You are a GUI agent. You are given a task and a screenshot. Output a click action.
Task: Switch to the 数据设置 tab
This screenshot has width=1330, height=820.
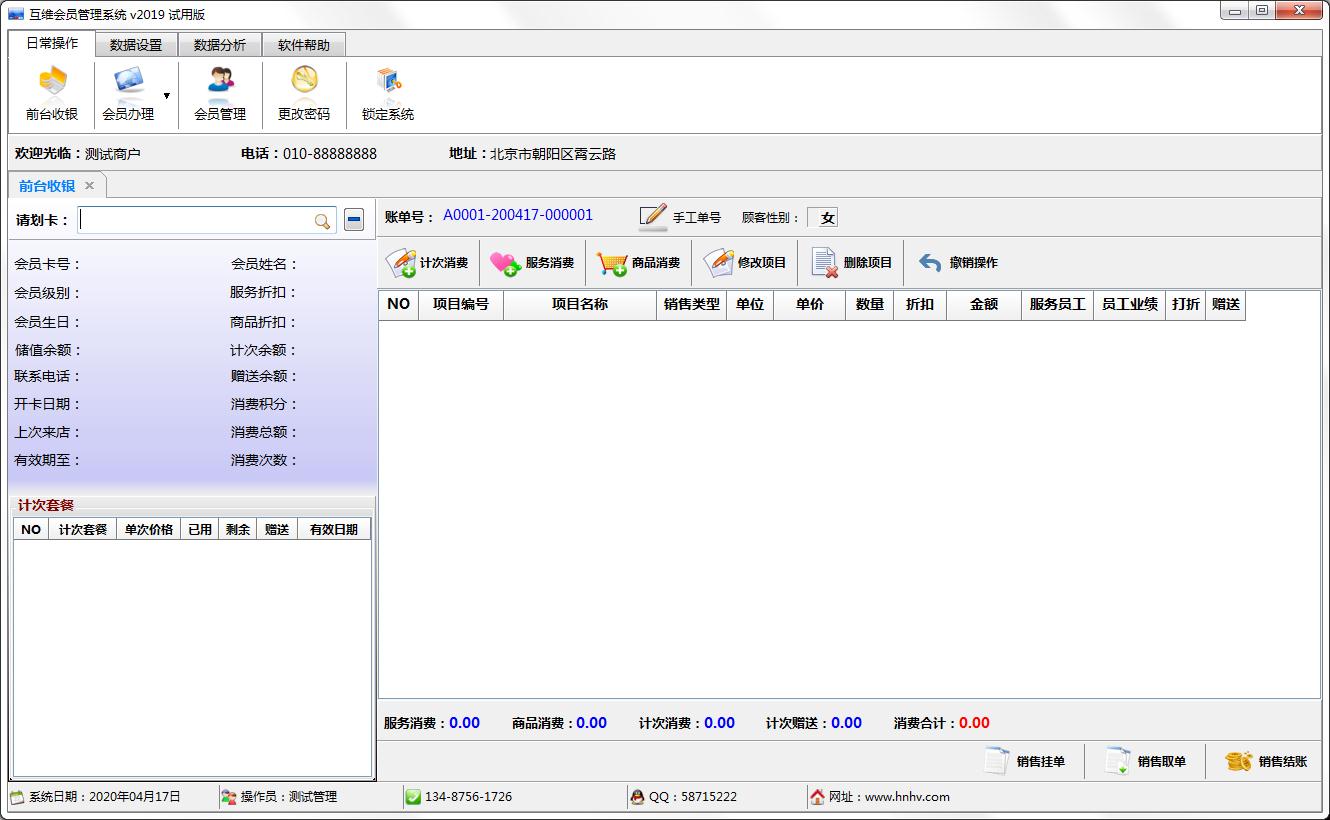coord(136,45)
